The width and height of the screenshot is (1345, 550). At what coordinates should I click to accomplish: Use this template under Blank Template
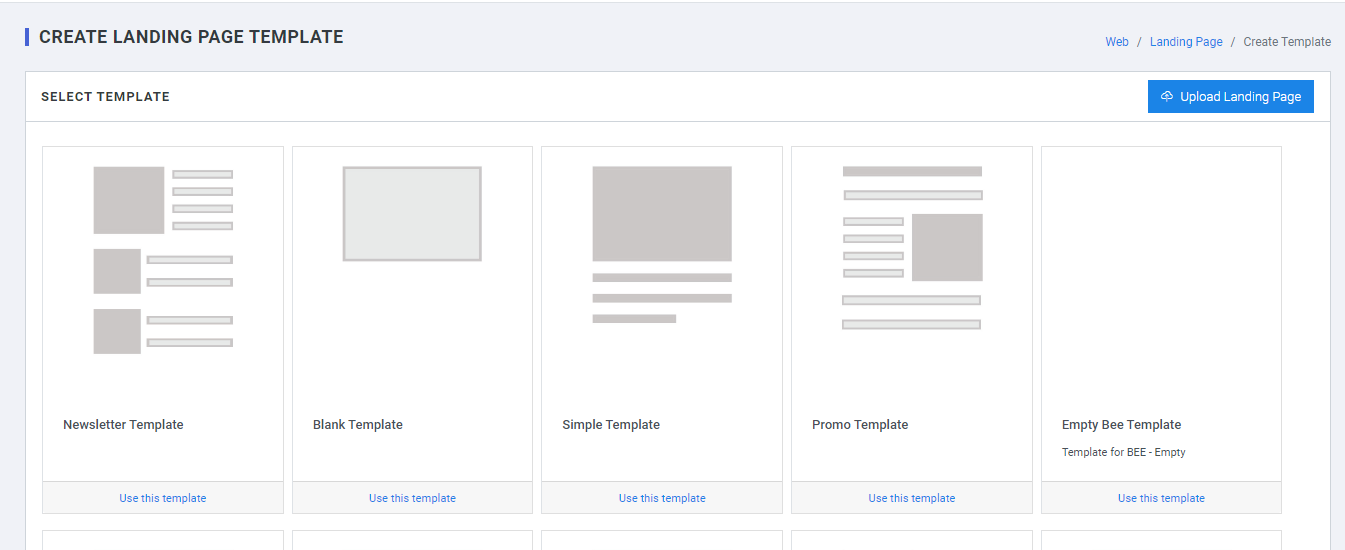click(x=412, y=498)
